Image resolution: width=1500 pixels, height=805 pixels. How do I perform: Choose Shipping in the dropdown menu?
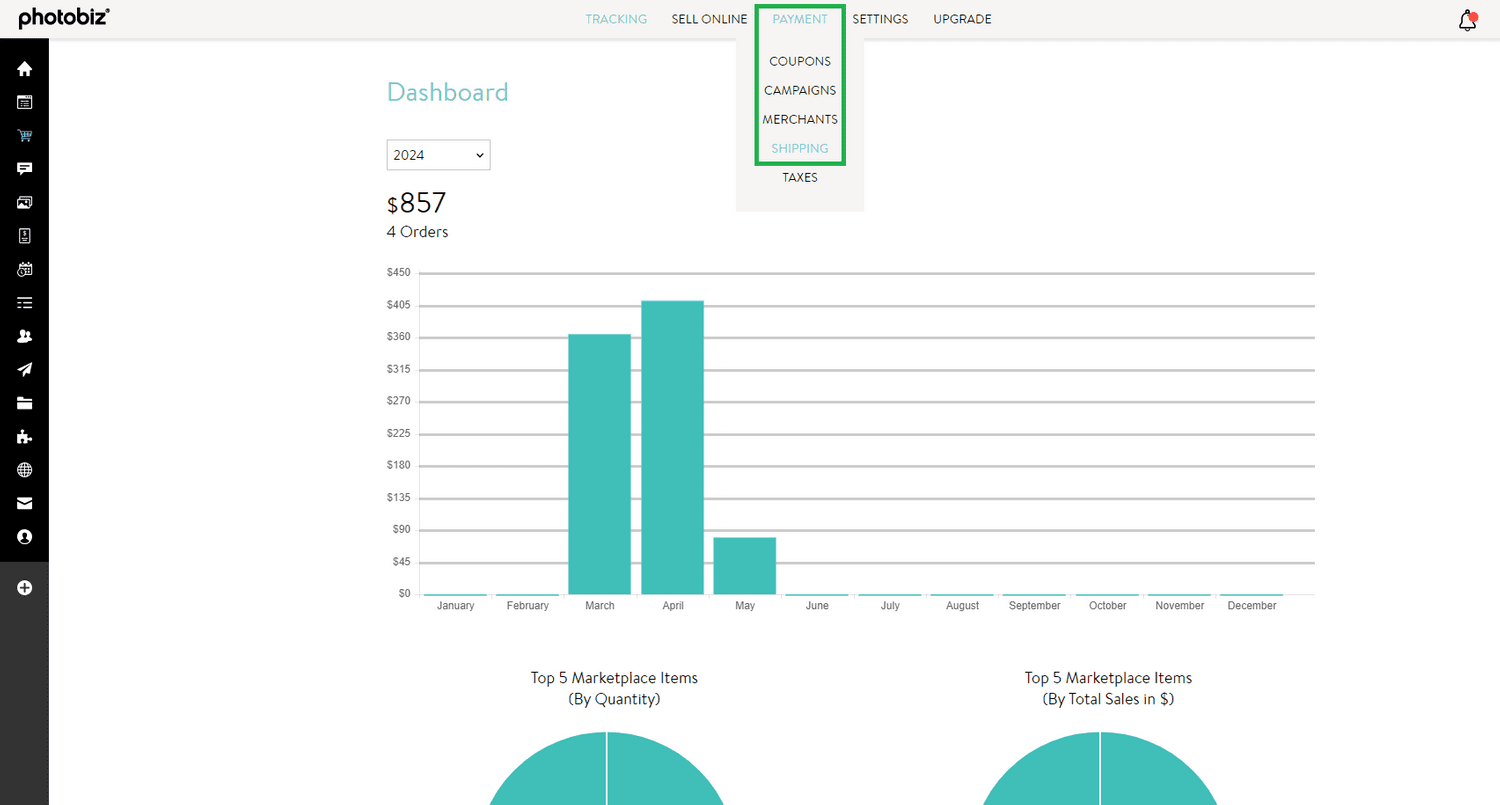(800, 148)
